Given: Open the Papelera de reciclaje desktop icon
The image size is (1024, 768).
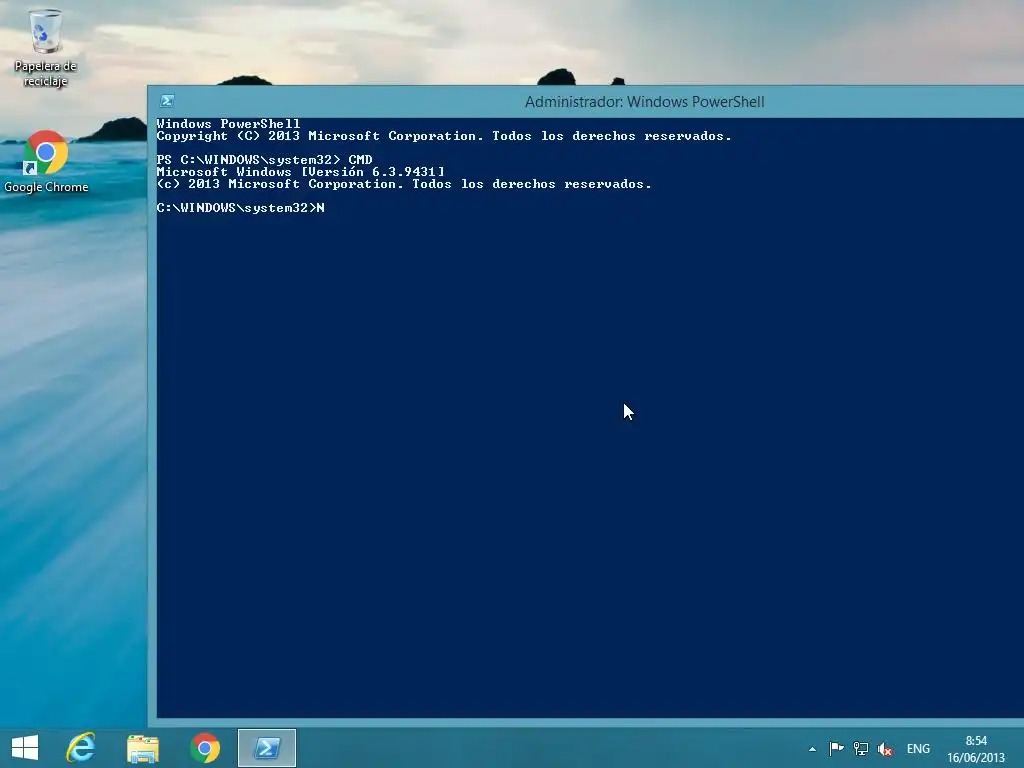Looking at the screenshot, I should [46, 48].
